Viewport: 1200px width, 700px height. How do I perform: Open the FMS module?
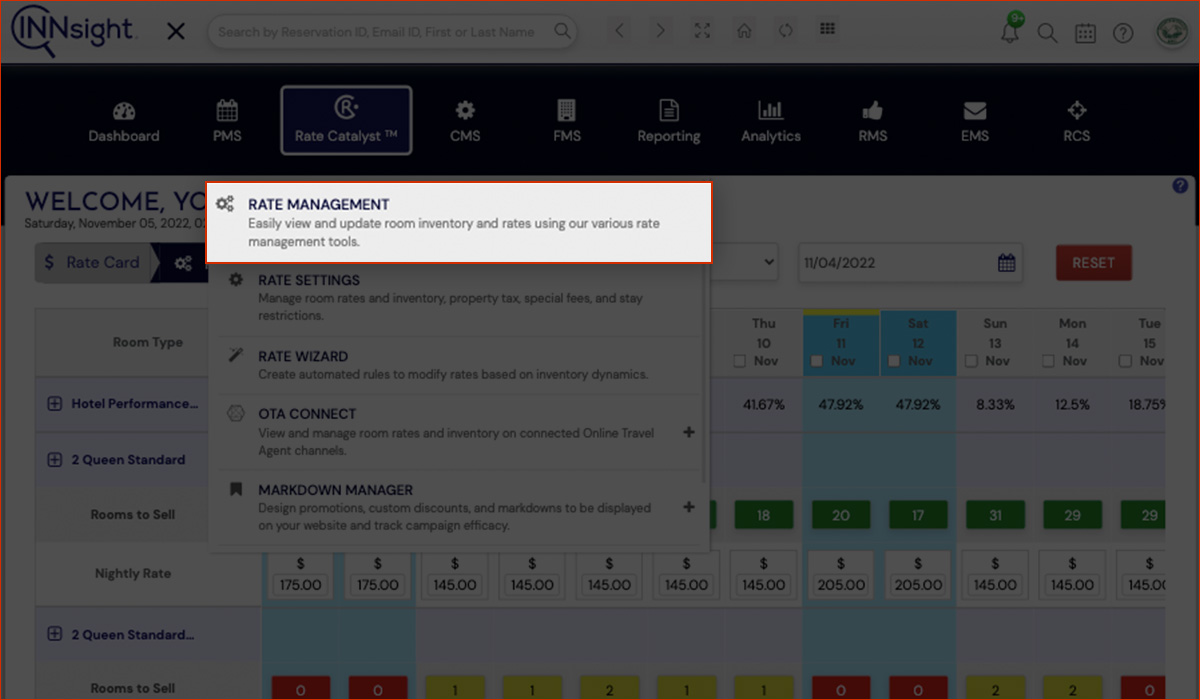click(x=567, y=121)
